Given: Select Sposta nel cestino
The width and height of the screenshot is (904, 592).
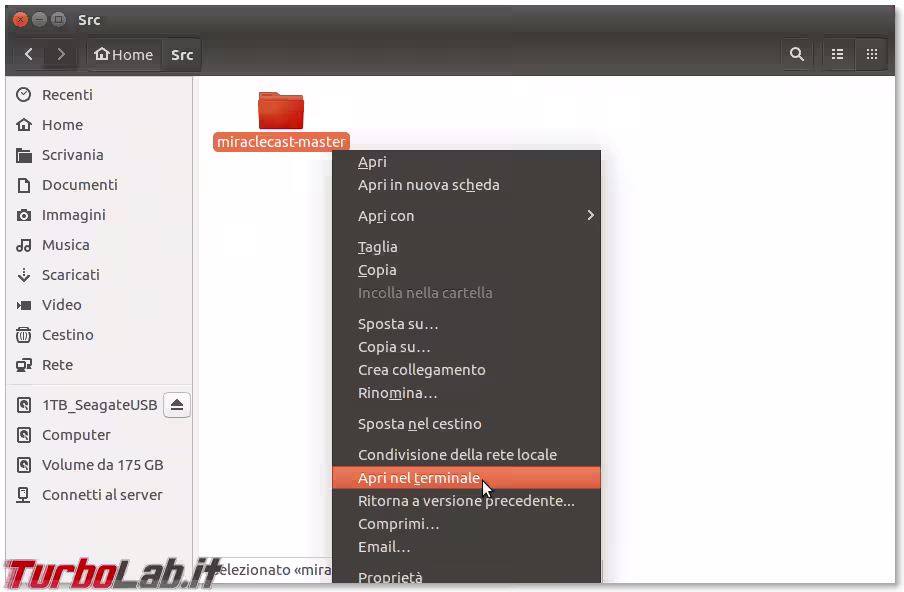Looking at the screenshot, I should pyautogui.click(x=466, y=424).
